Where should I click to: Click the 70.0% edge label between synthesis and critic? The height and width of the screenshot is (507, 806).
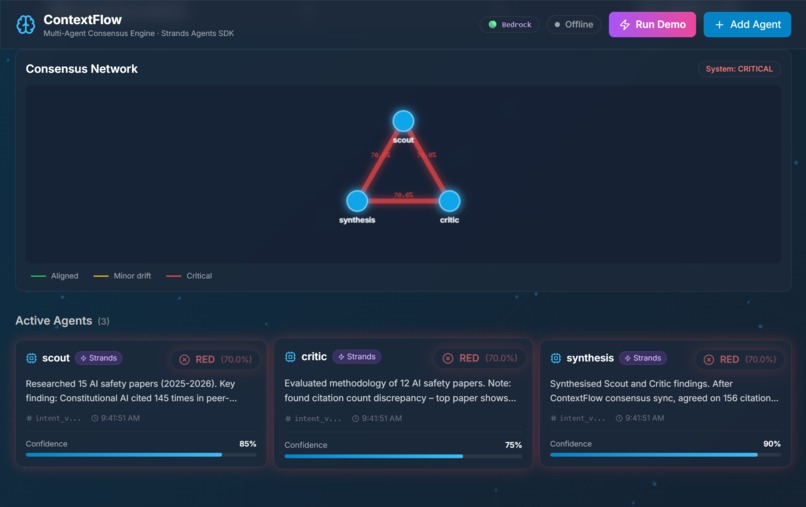(403, 195)
